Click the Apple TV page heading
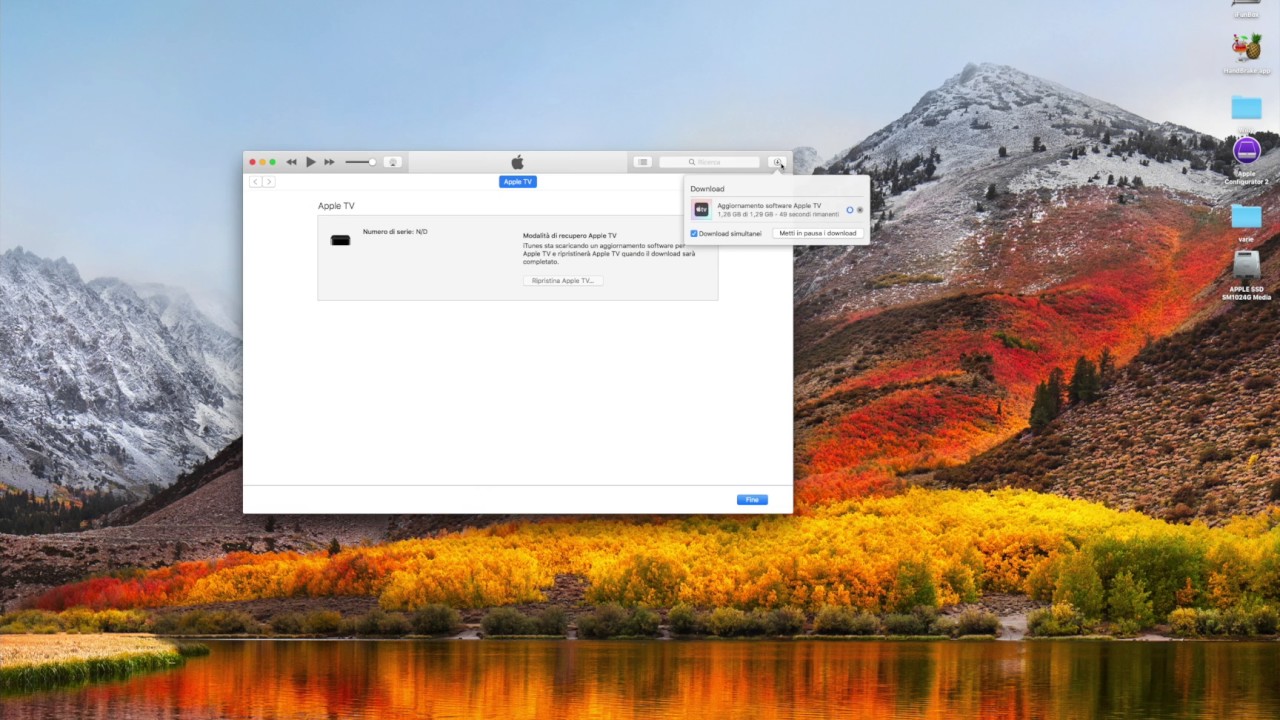Image resolution: width=1280 pixels, height=720 pixels. pos(336,206)
